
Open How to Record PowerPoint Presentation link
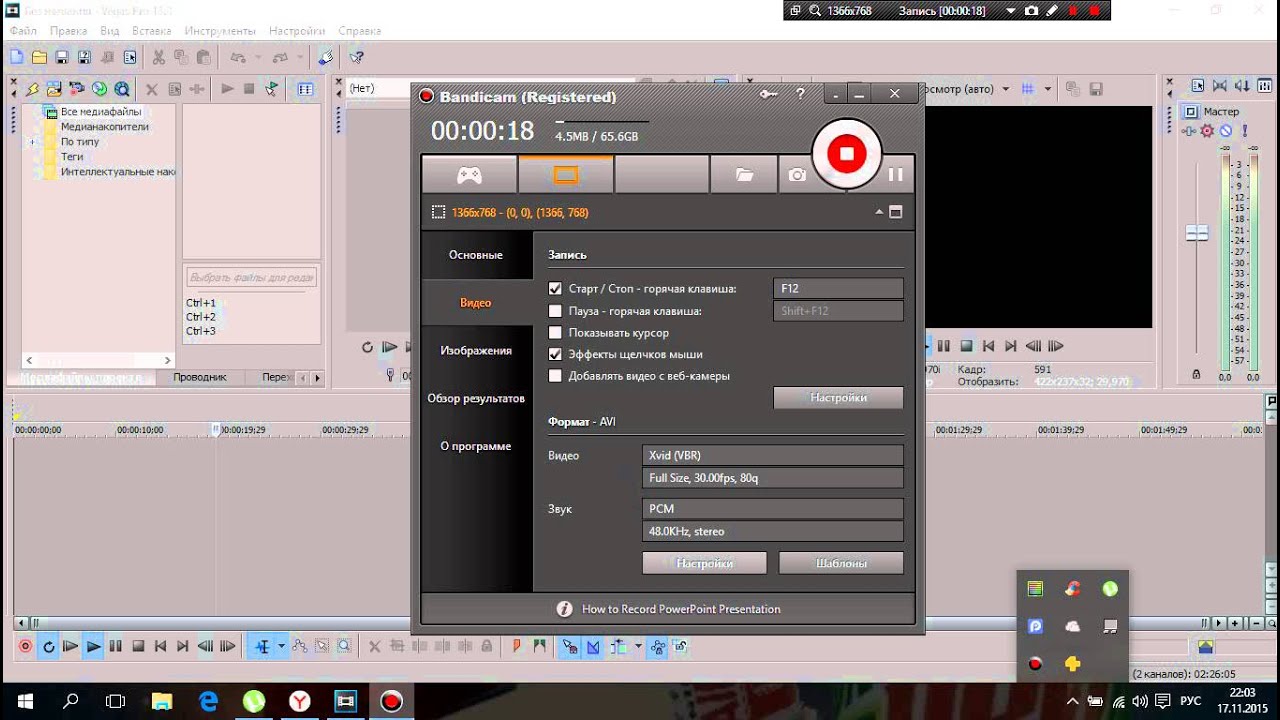click(681, 609)
